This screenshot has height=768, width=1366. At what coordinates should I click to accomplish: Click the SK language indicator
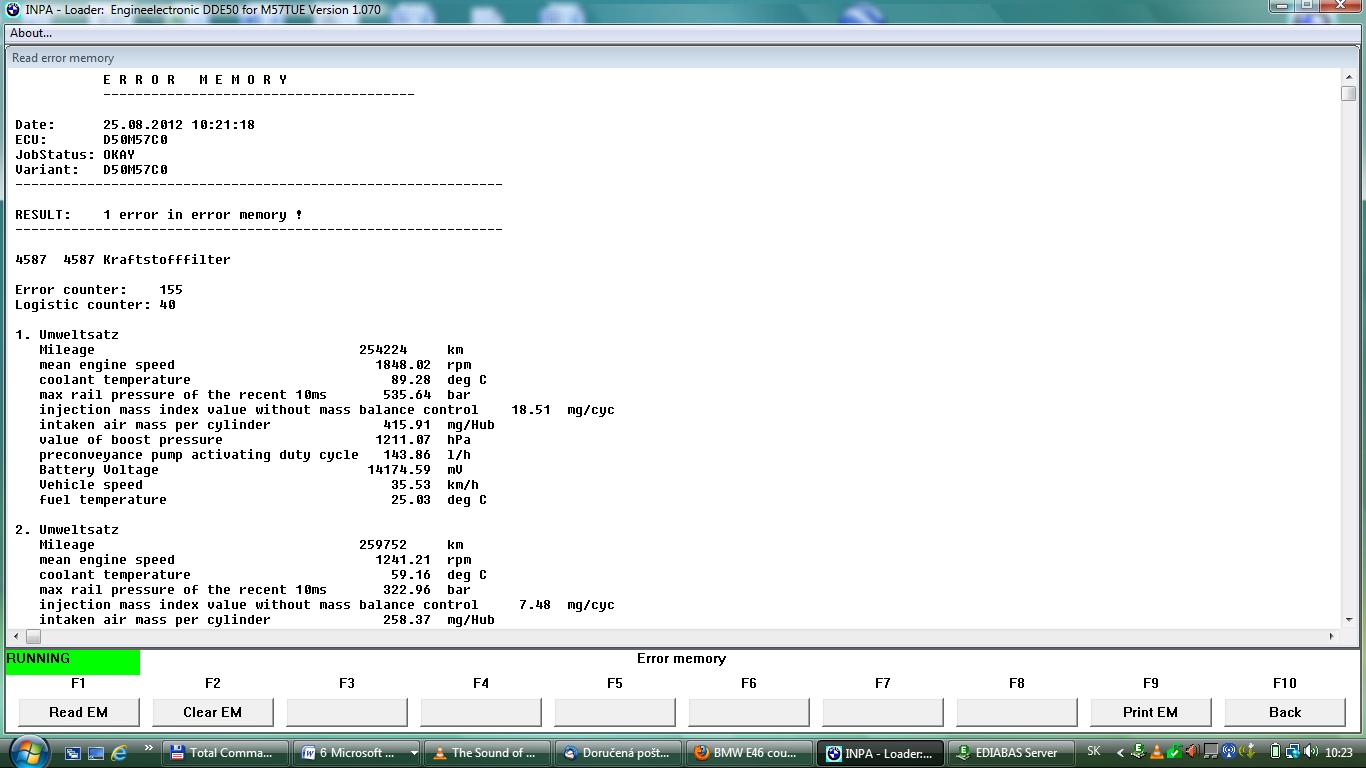(1093, 752)
